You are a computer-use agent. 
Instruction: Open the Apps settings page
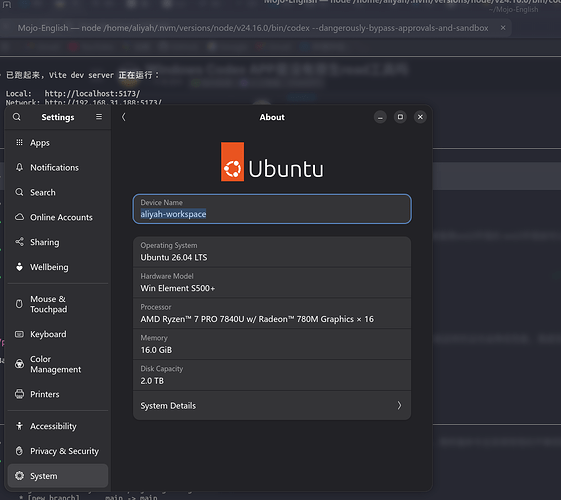[x=58, y=143]
